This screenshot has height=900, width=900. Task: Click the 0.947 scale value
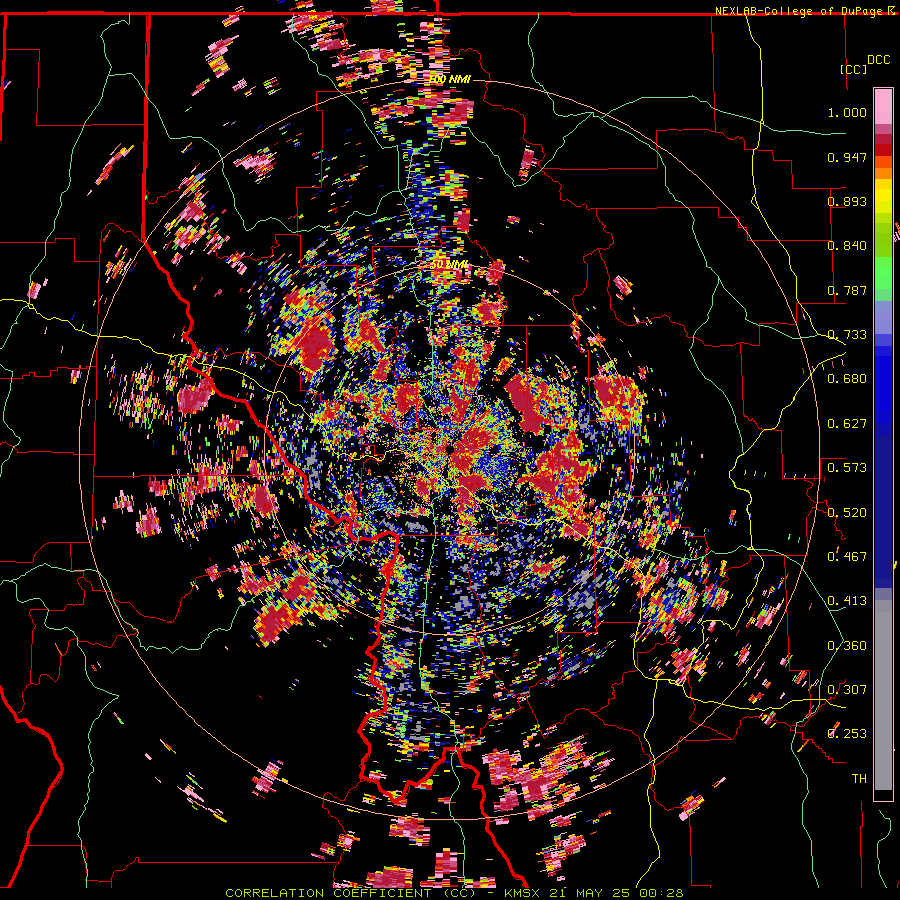coord(847,157)
